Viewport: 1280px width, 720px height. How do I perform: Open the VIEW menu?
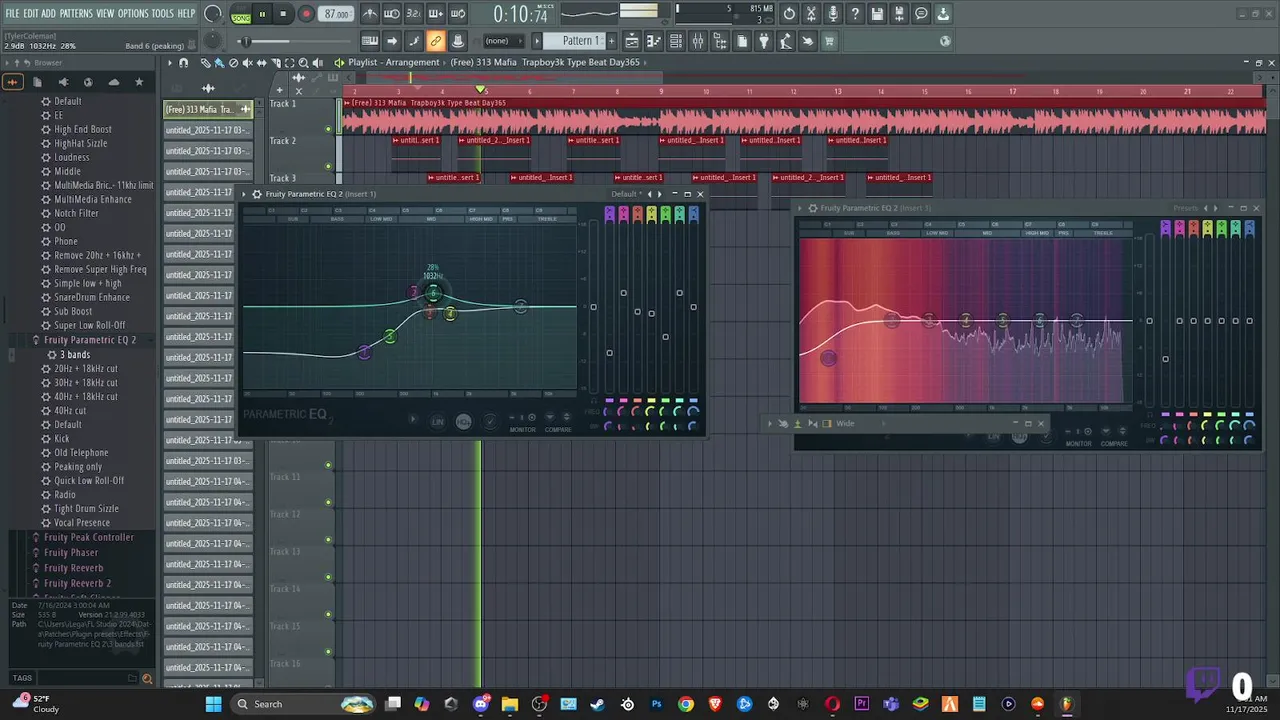[105, 14]
